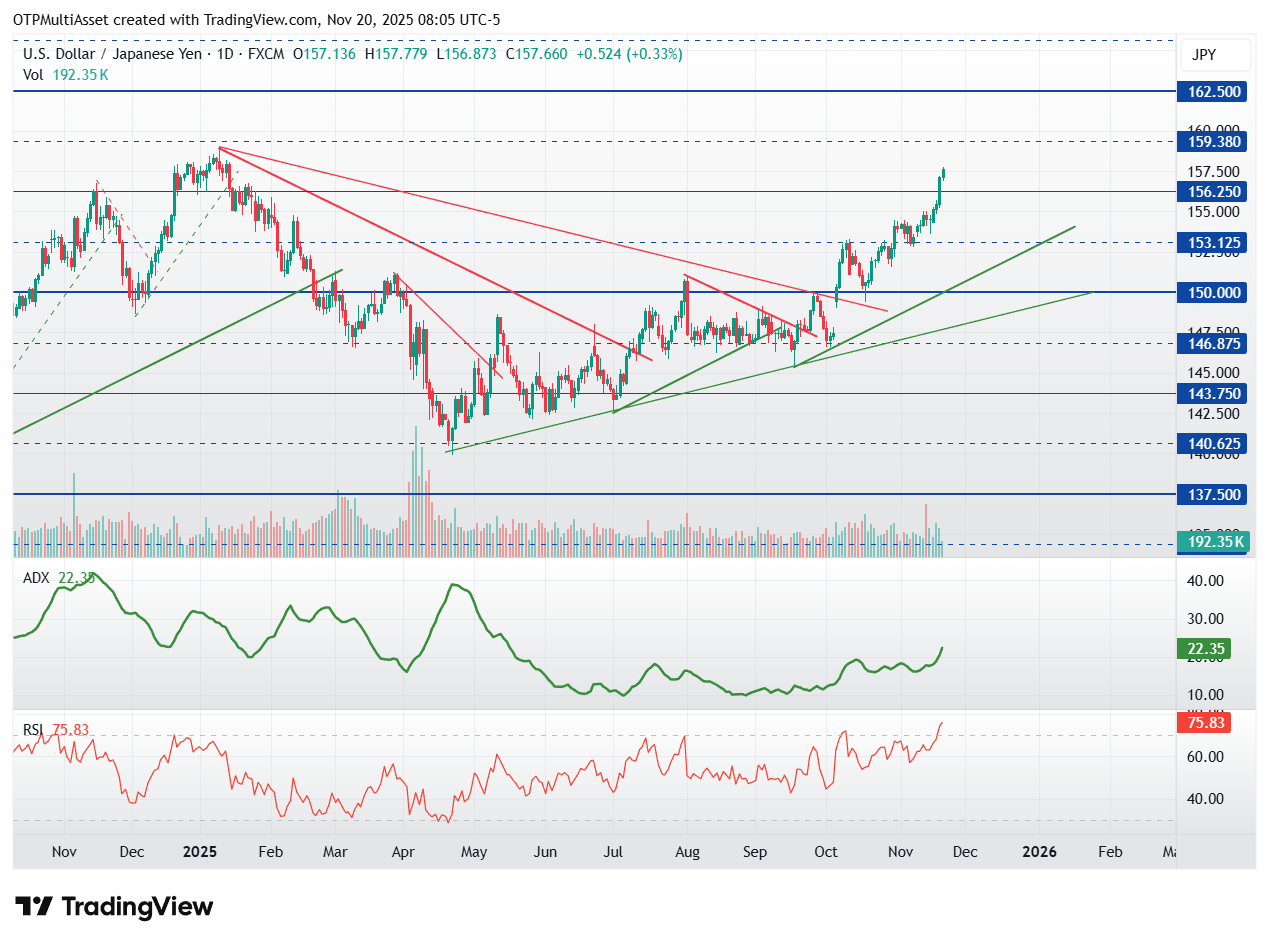Click the JPY currency box
Viewport: 1269px width, 944px height.
click(1217, 55)
